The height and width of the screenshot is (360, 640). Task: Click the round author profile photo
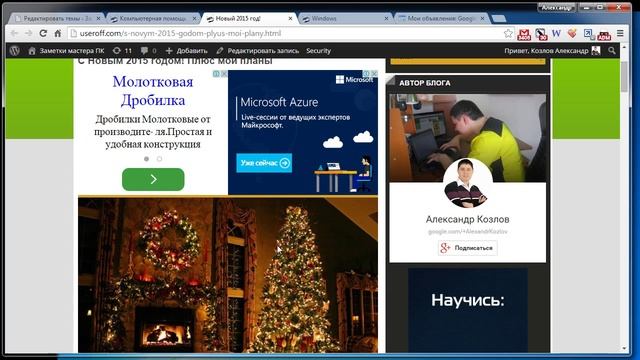click(468, 183)
